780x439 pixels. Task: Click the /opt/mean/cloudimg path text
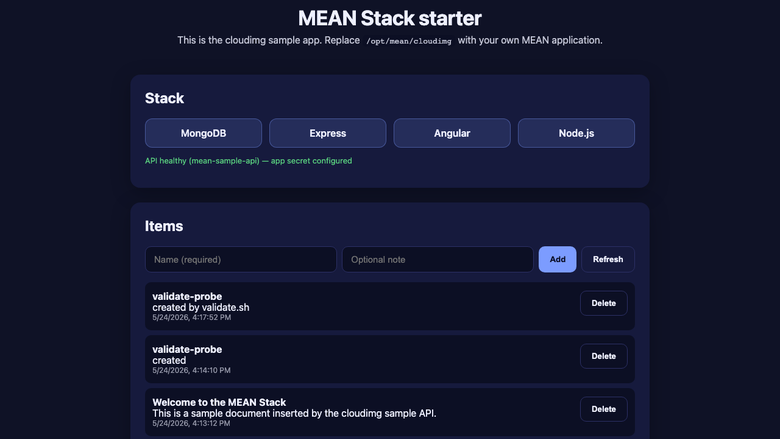coord(409,41)
